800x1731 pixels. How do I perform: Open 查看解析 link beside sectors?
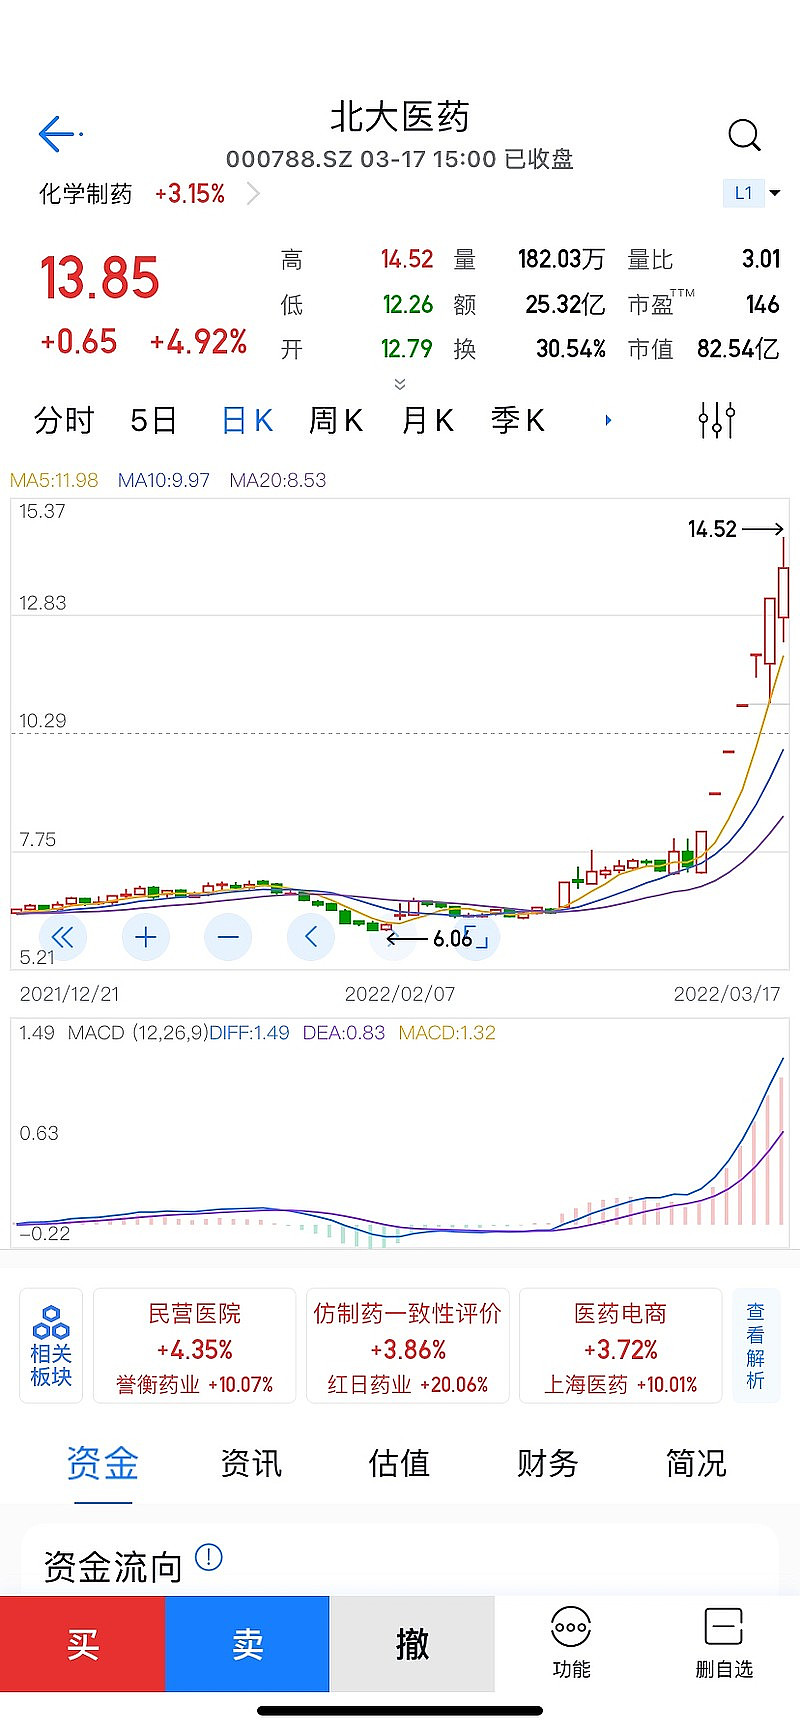[x=756, y=1346]
